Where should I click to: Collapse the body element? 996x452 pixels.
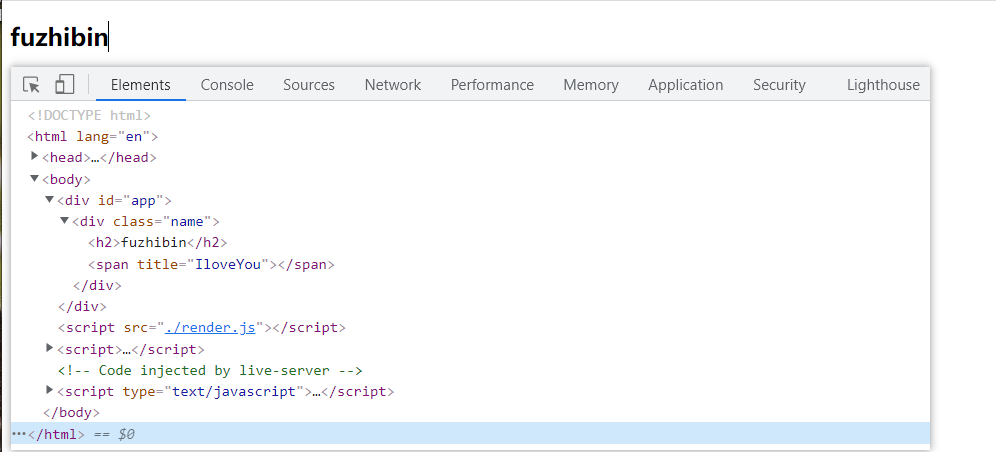tap(35, 178)
